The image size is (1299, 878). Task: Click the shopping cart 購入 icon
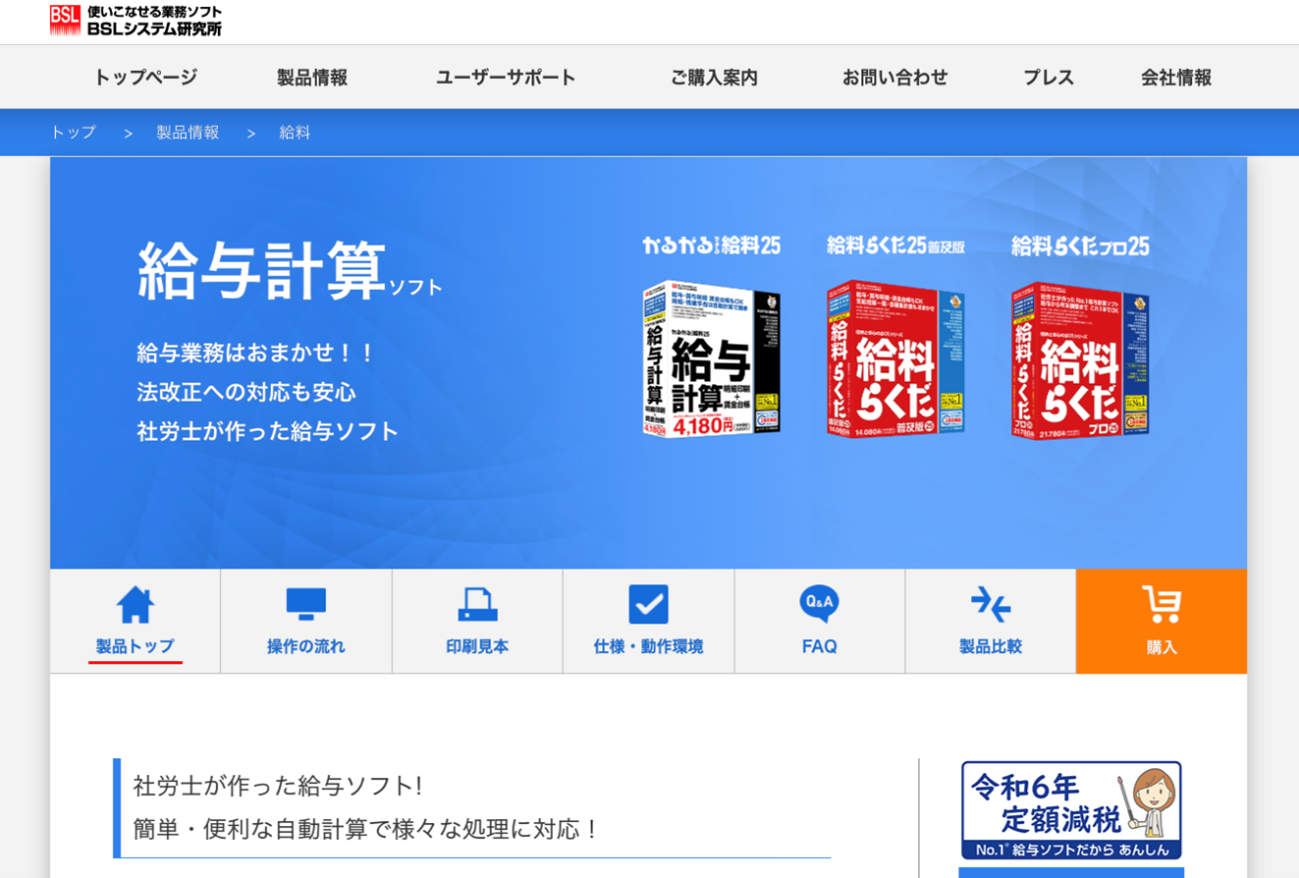1161,604
